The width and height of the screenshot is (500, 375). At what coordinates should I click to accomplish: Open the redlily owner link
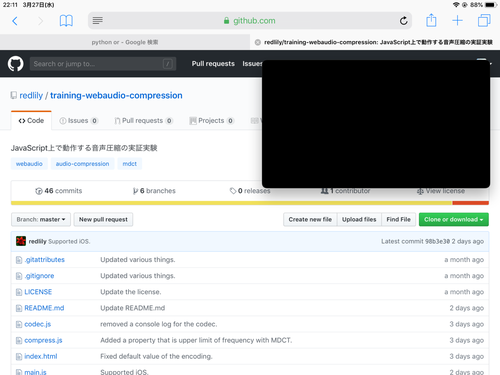pyautogui.click(x=31, y=96)
